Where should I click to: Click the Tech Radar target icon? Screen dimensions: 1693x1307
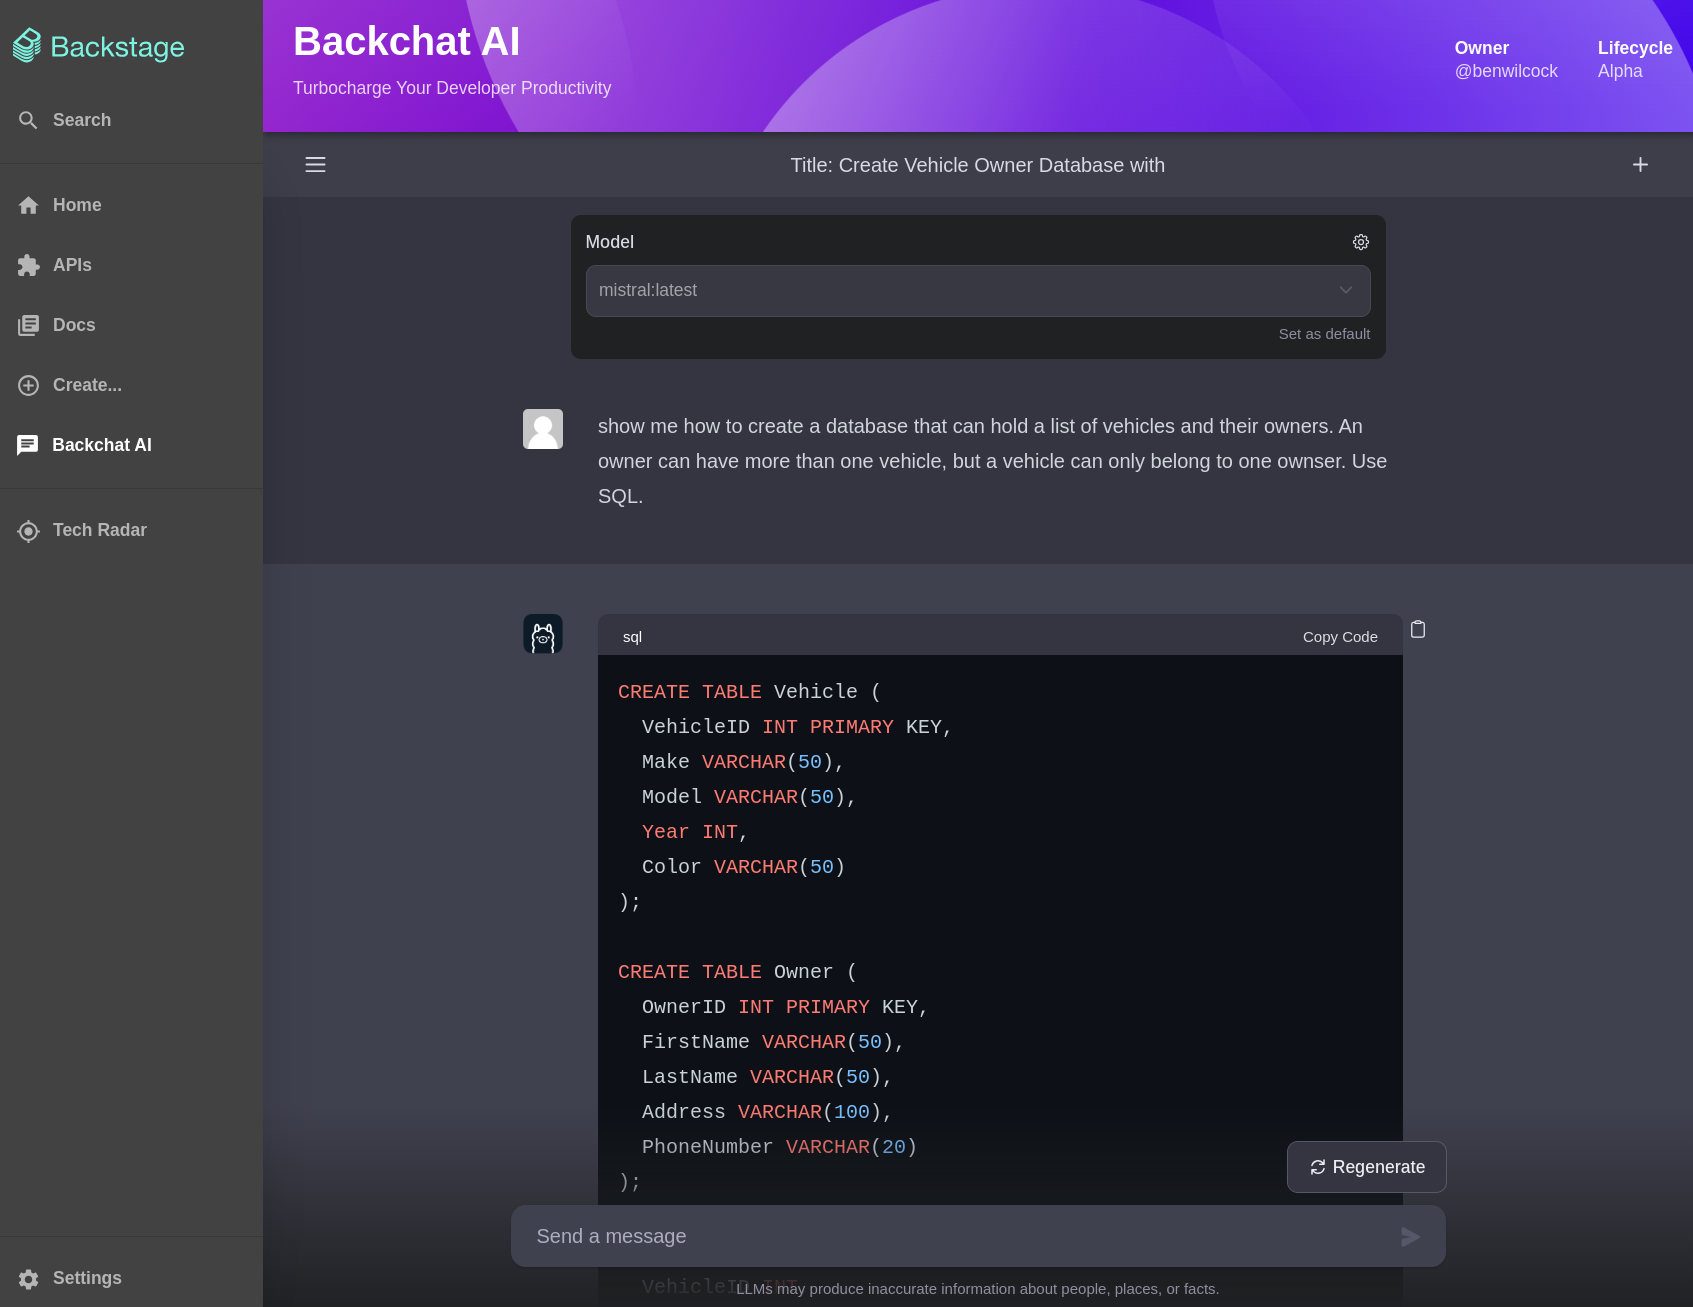point(28,531)
